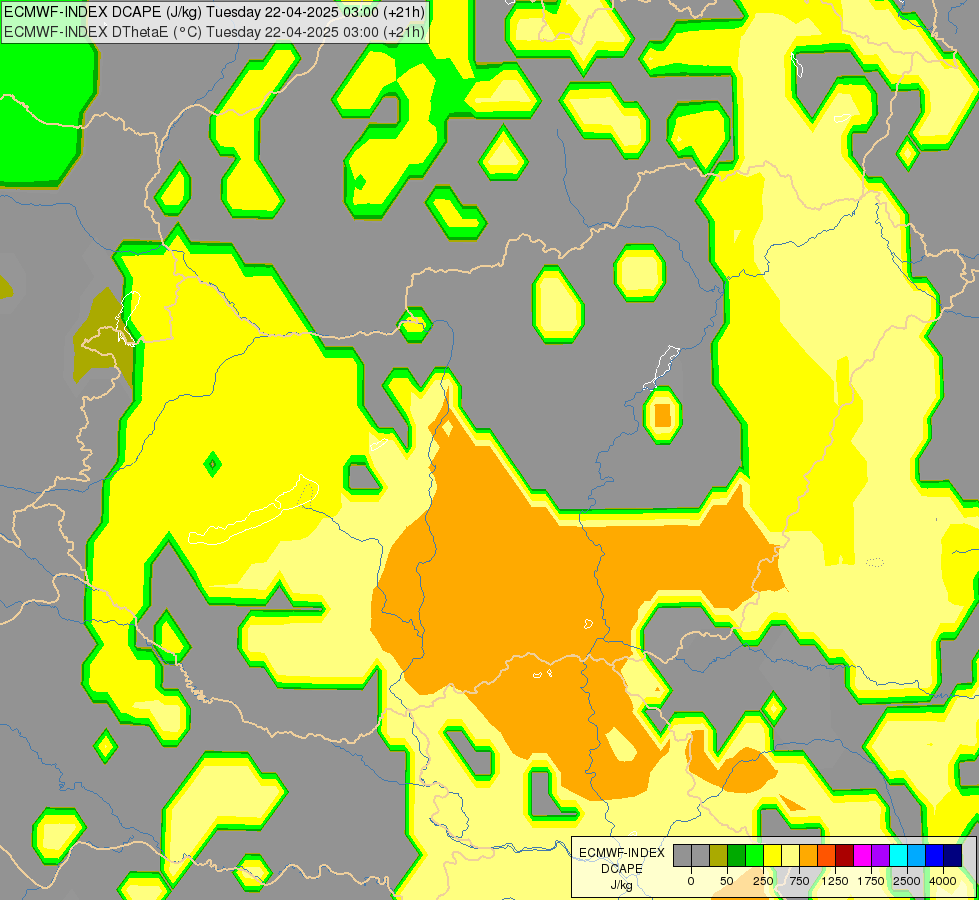
Task: Click the legend value 4000
Action: 943,881
